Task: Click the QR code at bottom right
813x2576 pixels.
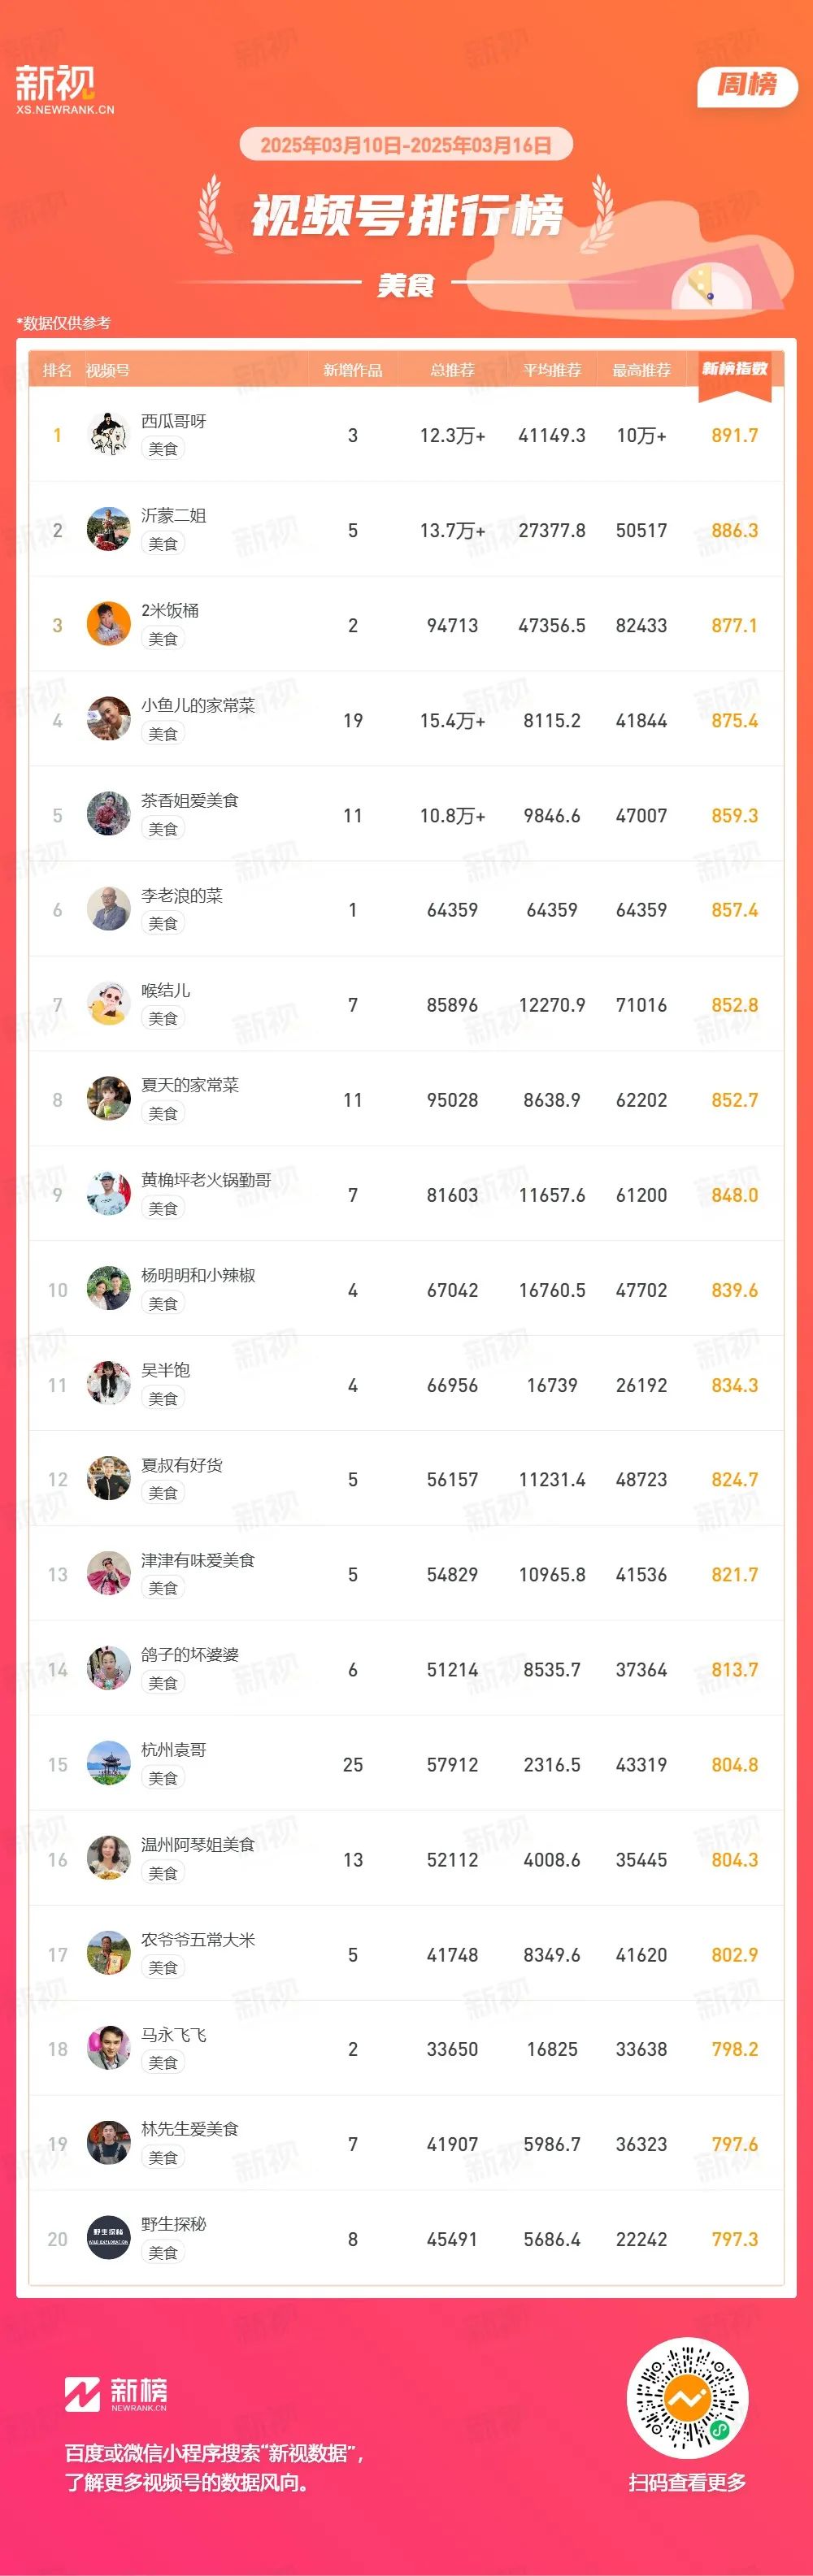Action: pos(687,2397)
